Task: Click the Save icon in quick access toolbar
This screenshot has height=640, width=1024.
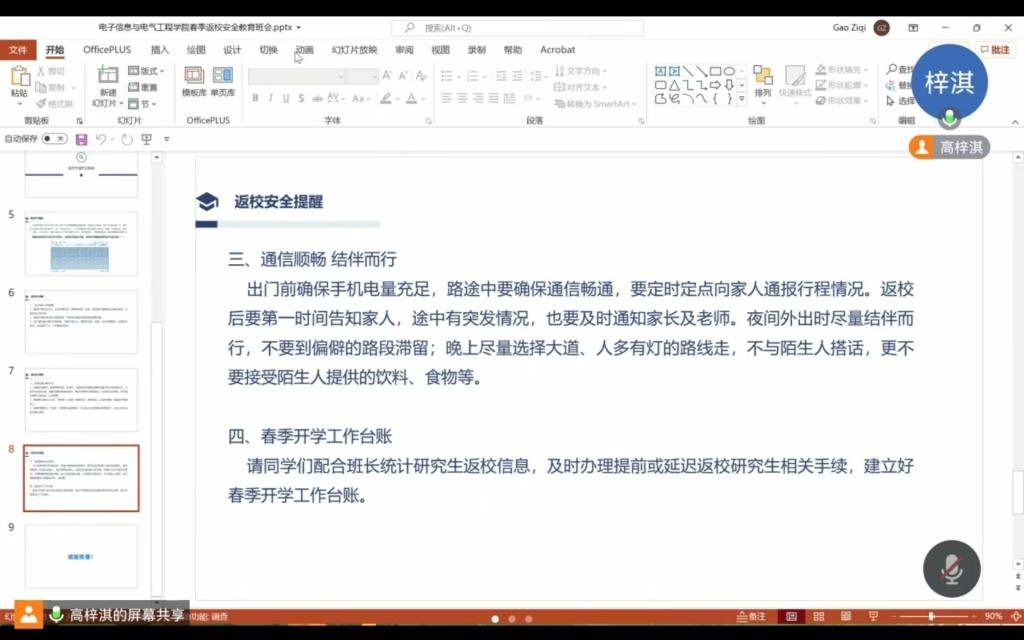Action: coord(81,139)
